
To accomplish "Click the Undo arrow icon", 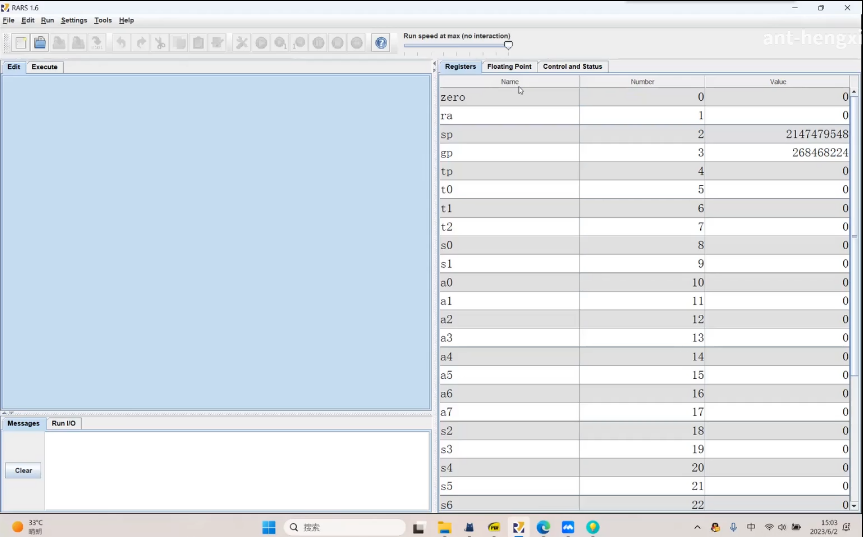I will point(121,43).
